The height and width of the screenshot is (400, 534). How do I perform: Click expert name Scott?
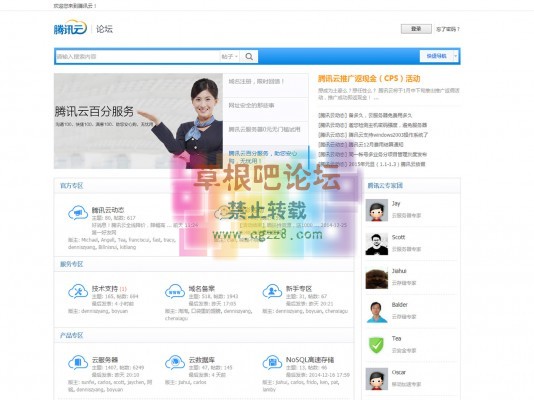(398, 237)
